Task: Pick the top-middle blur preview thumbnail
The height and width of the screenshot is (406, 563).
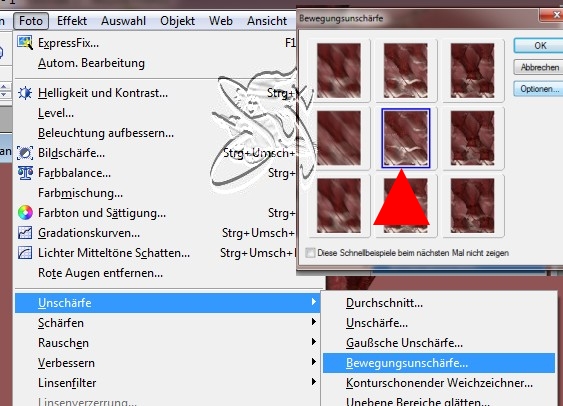Action: pyautogui.click(x=405, y=70)
